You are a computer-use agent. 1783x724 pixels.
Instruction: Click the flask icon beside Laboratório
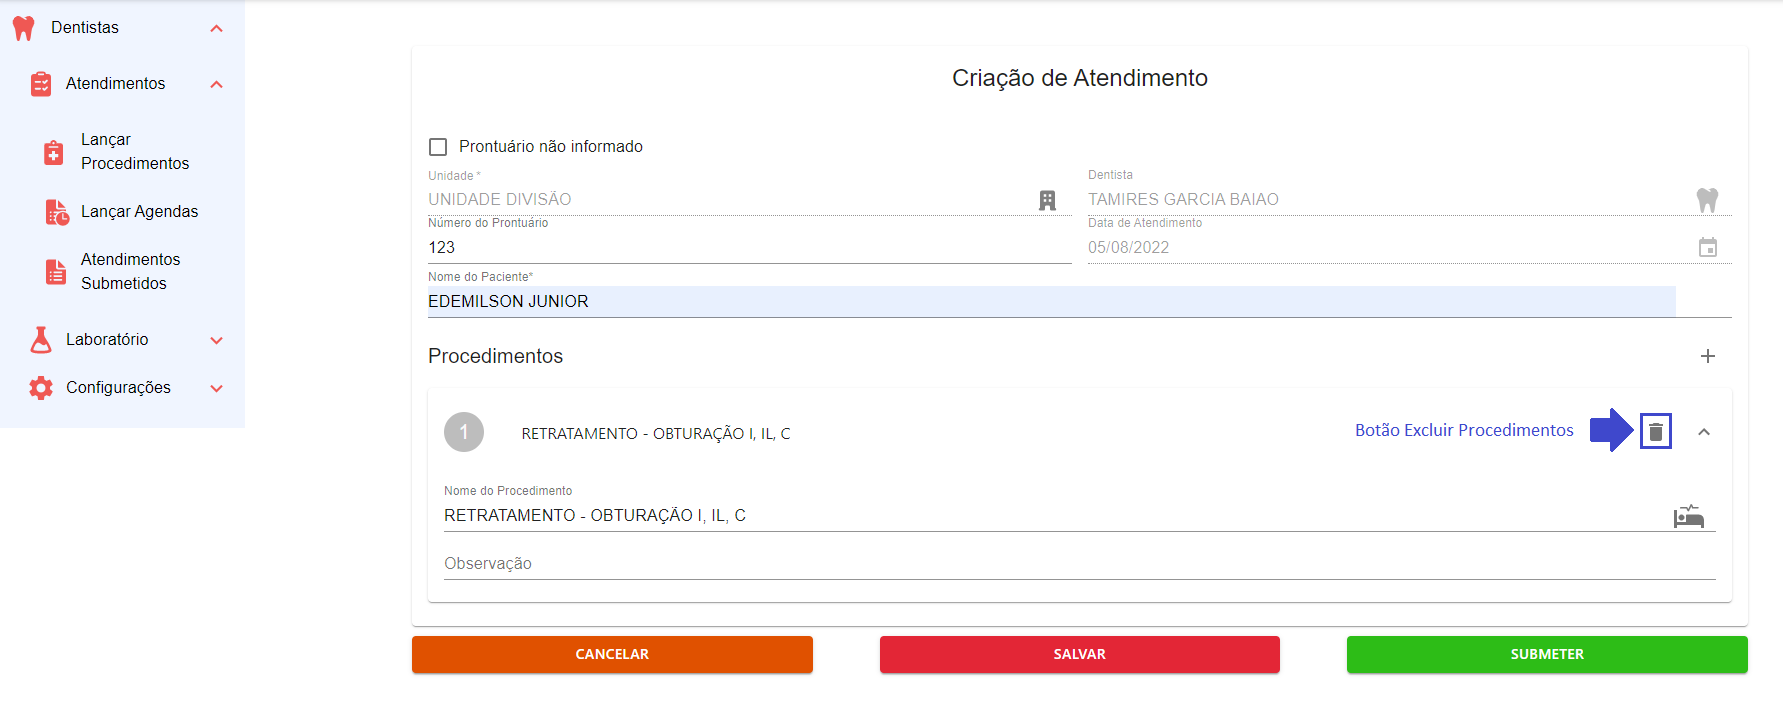pos(41,340)
